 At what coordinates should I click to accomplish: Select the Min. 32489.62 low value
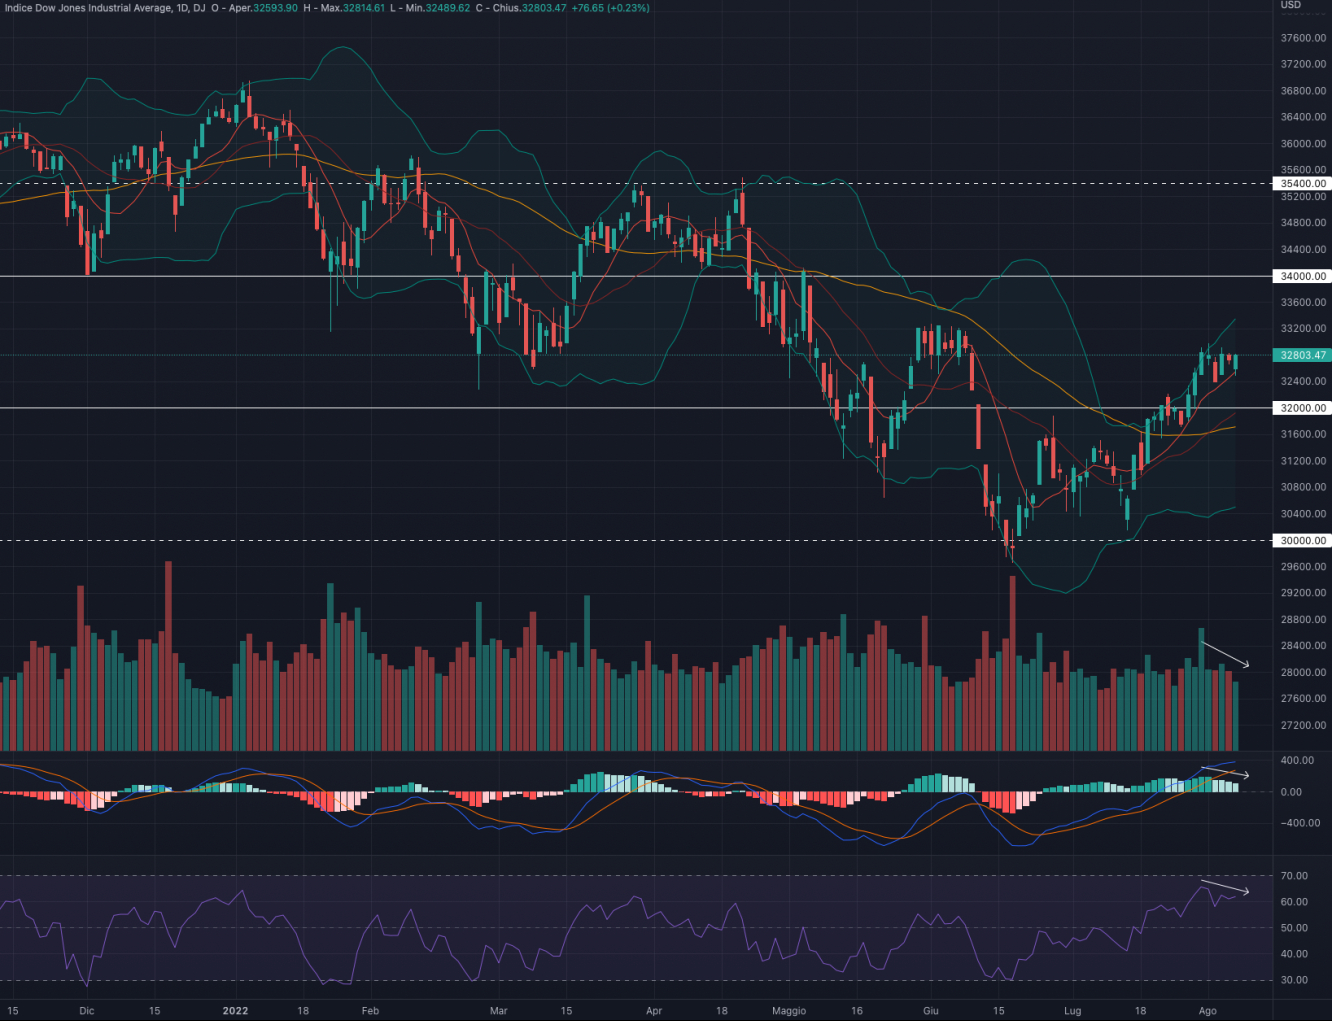coord(438,8)
